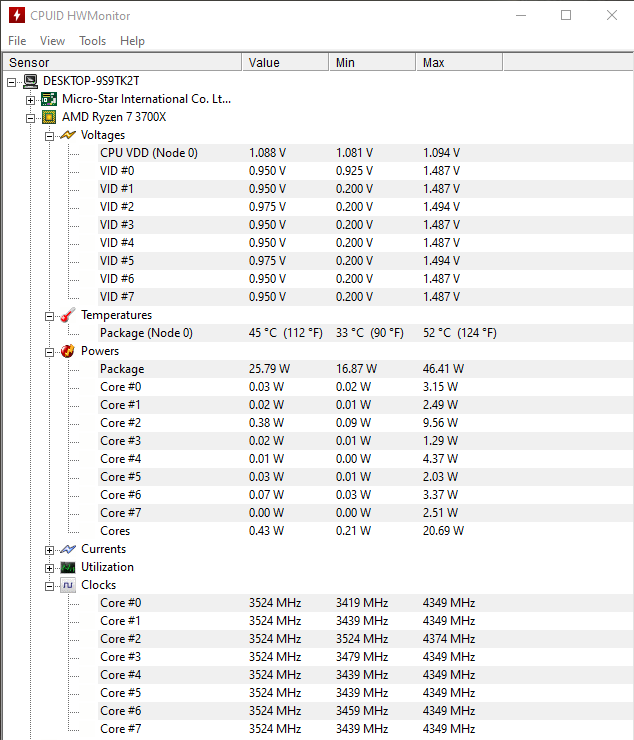The image size is (634, 740).
Task: Click the Sensor column header
Action: click(122, 62)
